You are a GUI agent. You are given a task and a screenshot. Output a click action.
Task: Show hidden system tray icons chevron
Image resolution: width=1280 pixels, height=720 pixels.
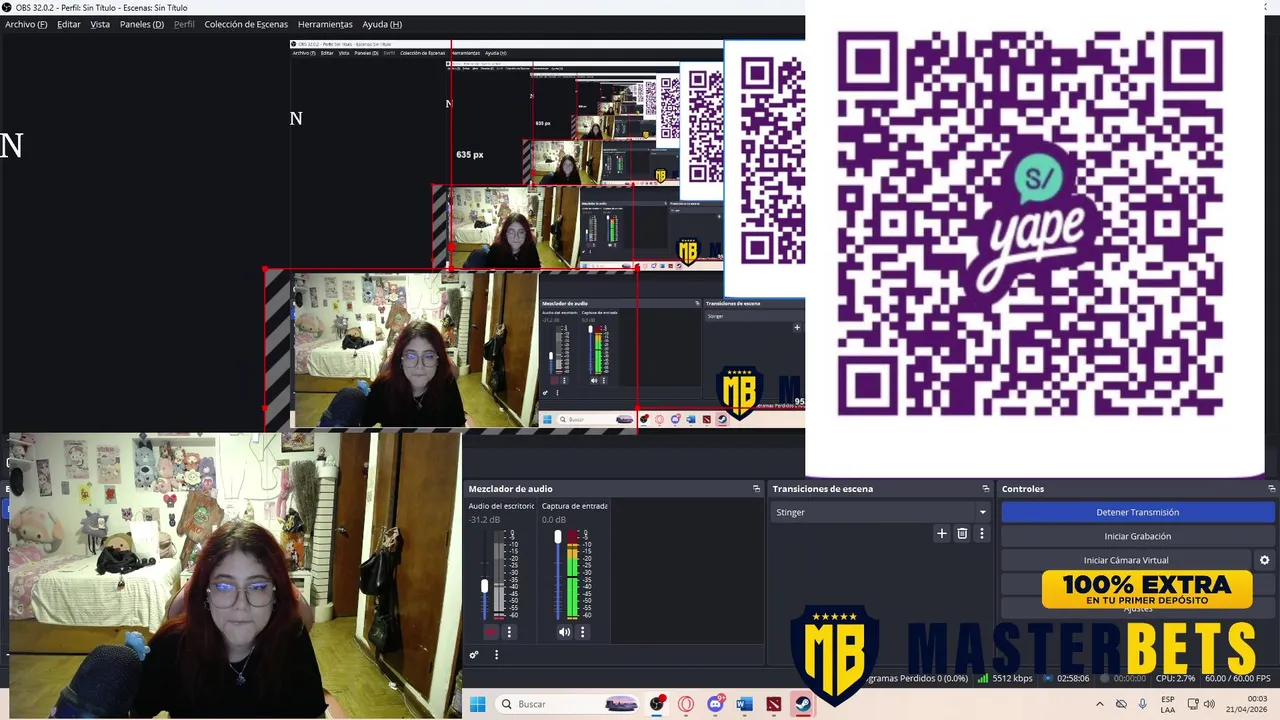point(1100,704)
